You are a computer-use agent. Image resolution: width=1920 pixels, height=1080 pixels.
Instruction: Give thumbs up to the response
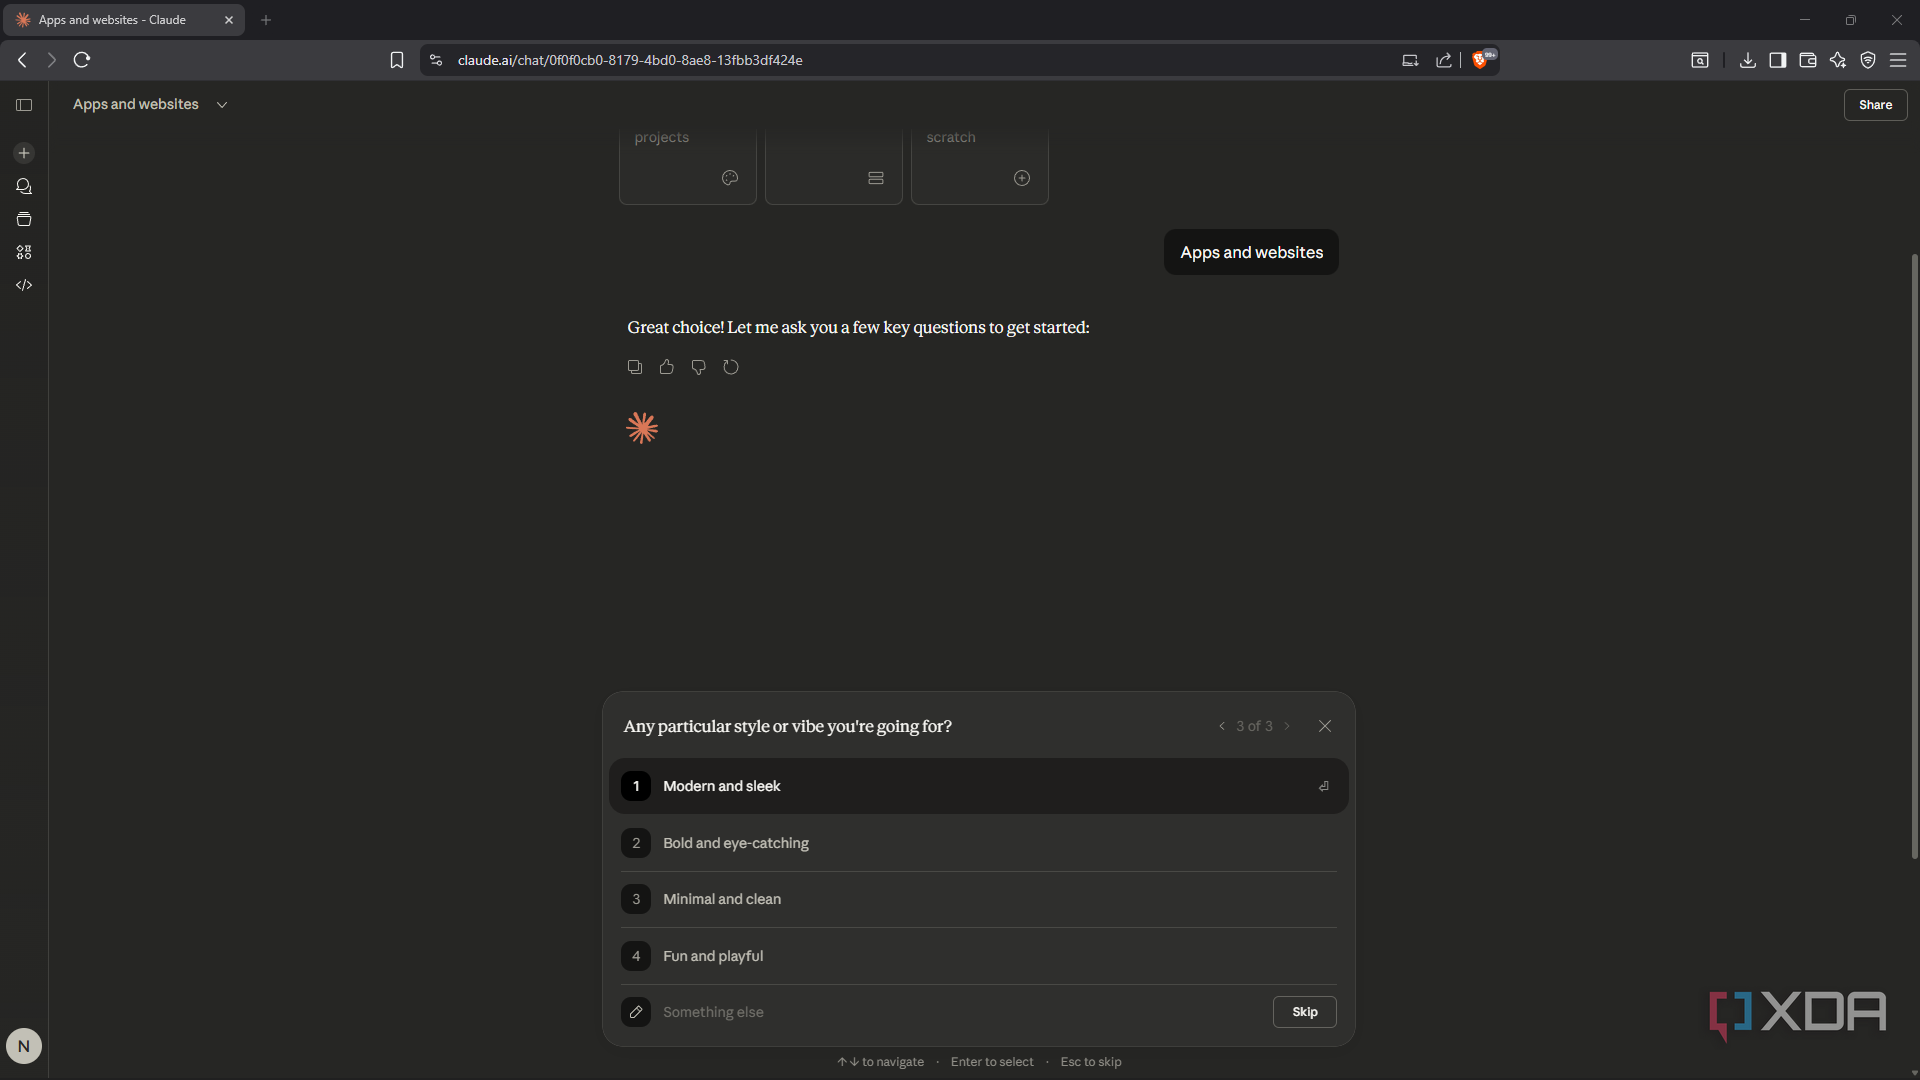[667, 367]
